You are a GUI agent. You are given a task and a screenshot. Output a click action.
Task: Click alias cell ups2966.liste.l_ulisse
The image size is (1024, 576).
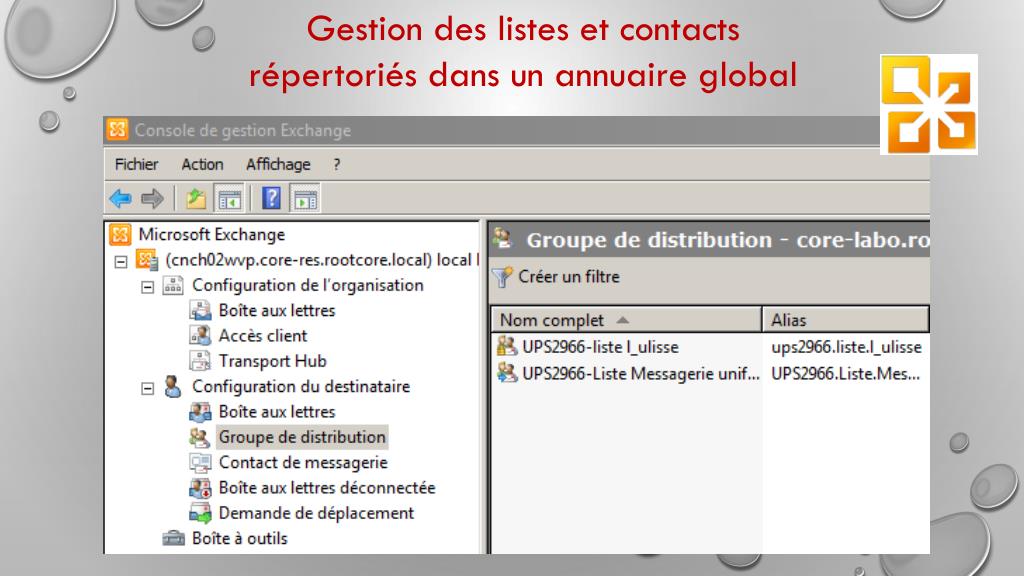846,347
